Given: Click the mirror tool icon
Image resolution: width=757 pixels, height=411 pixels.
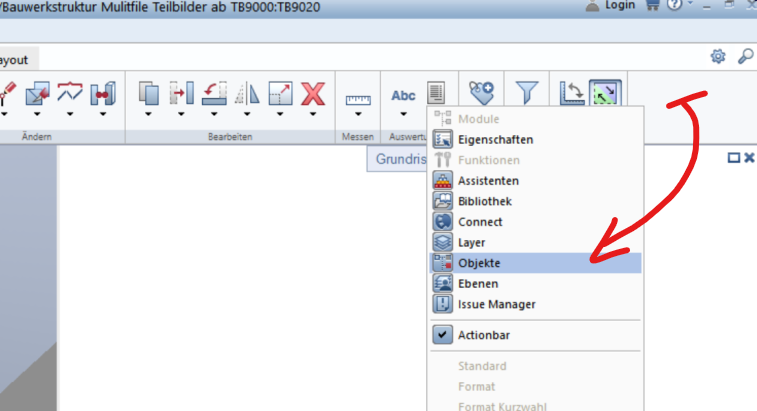Looking at the screenshot, I should (x=247, y=94).
